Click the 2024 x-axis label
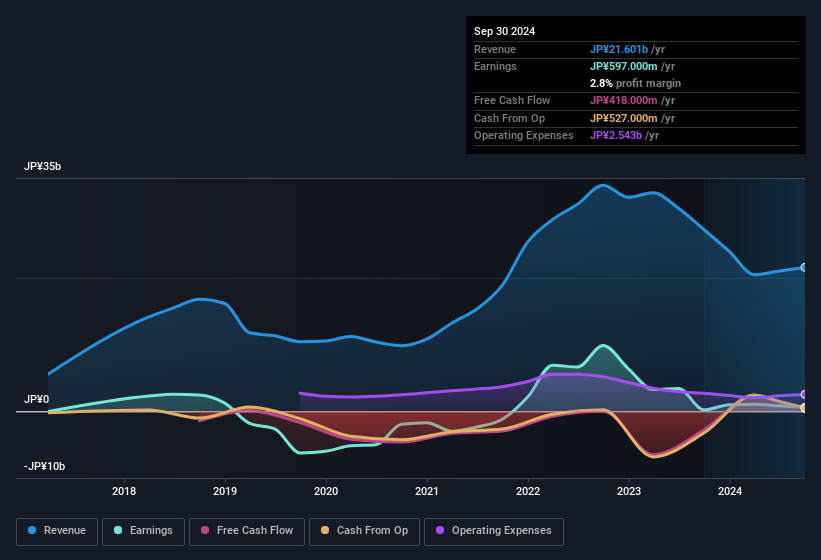The height and width of the screenshot is (560, 821). pos(730,491)
